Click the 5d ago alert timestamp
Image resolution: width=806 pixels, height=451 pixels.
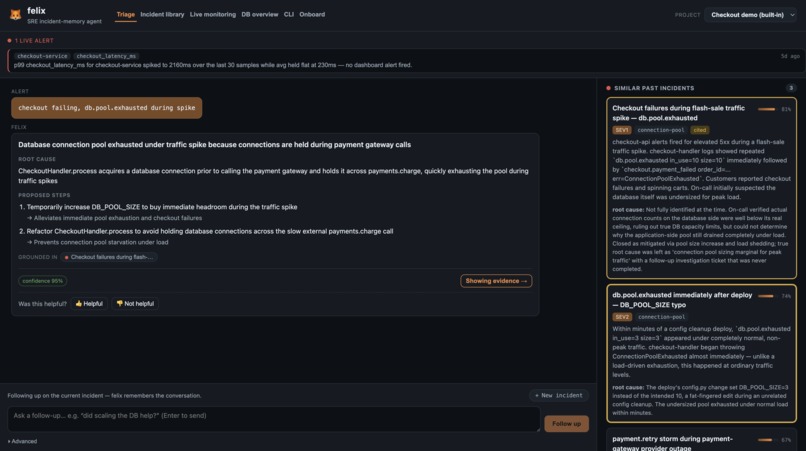pos(790,56)
